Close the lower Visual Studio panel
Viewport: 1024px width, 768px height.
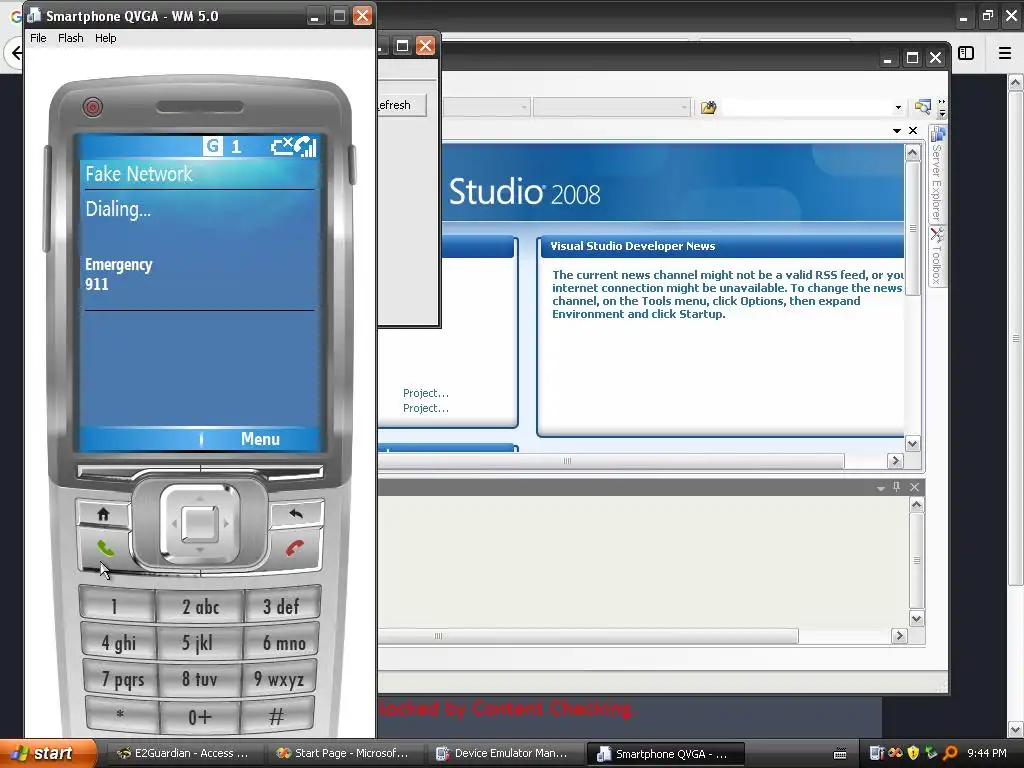914,487
